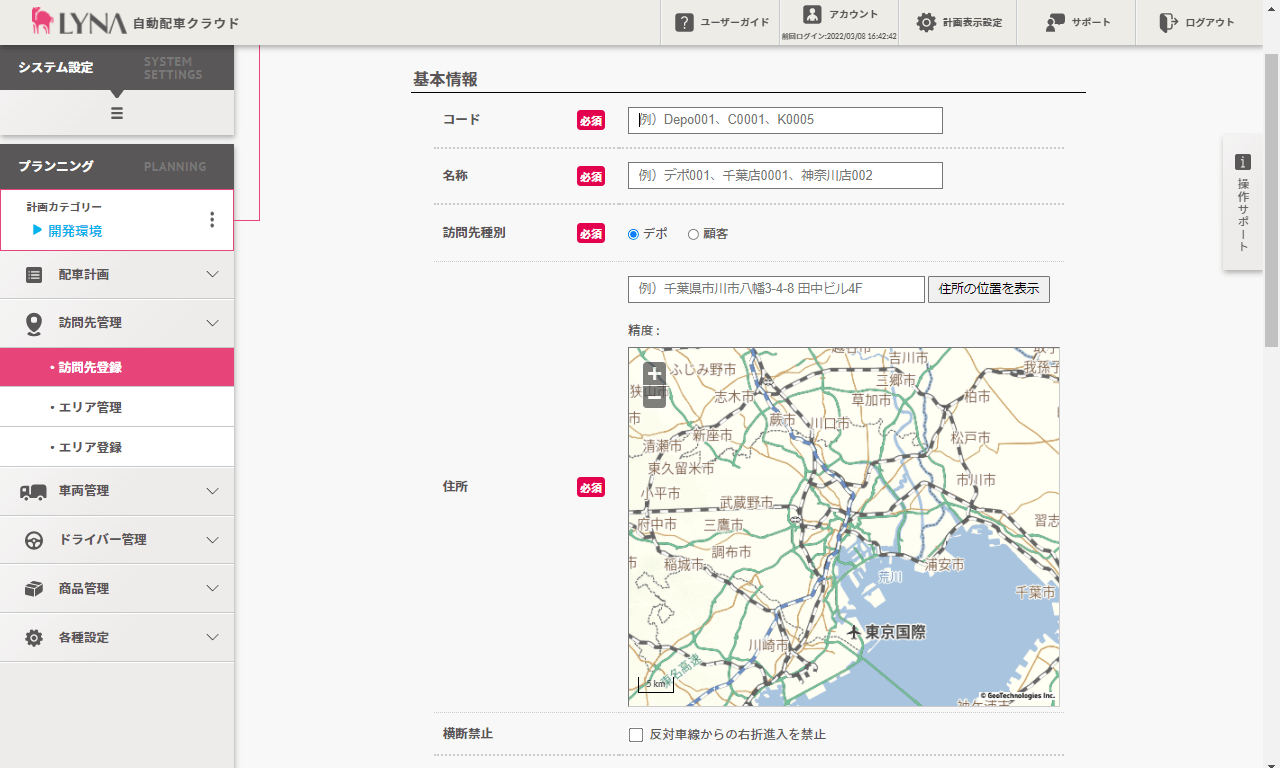Click the 精度 label above map

coord(644,330)
